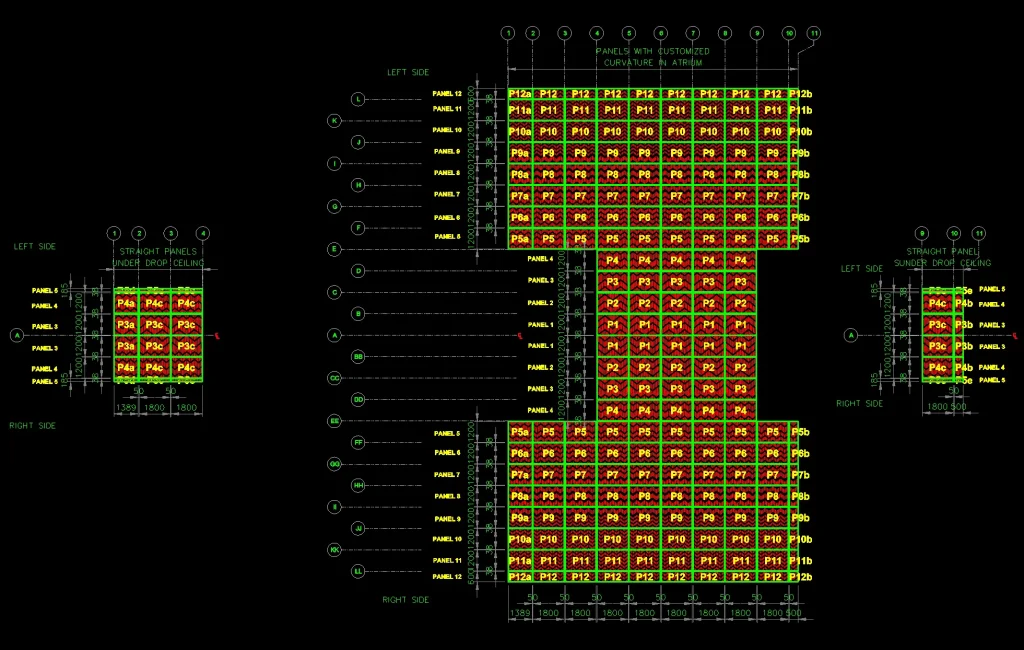Click upper P4b panel in right detail
Screen dimensions: 1024x650
pyautogui.click(x=963, y=303)
